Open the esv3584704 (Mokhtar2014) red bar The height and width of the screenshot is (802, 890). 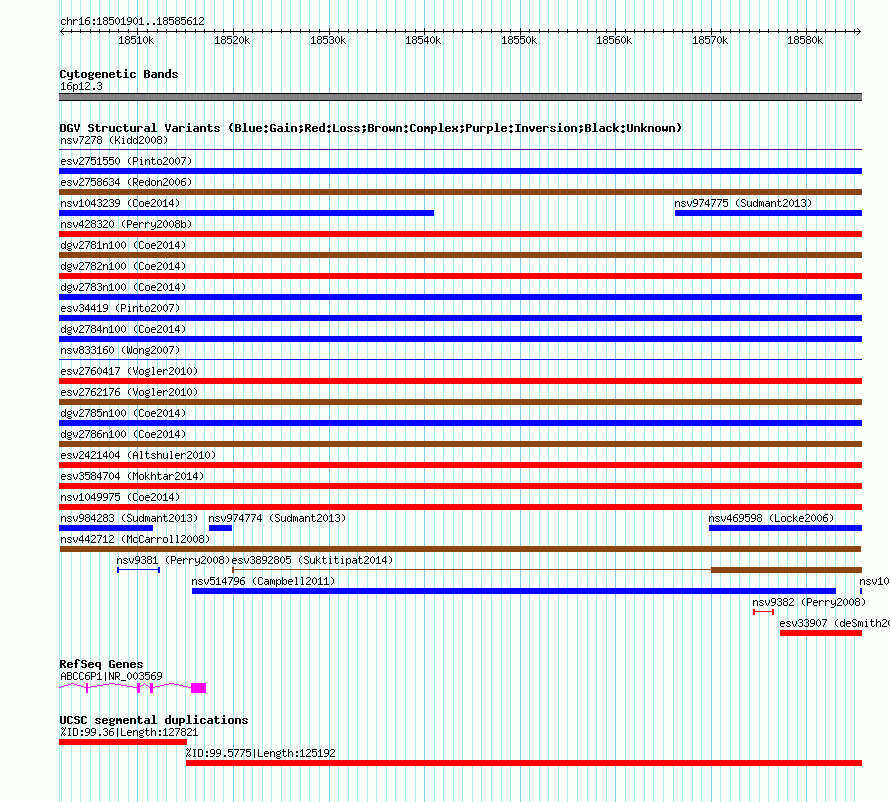[460, 486]
